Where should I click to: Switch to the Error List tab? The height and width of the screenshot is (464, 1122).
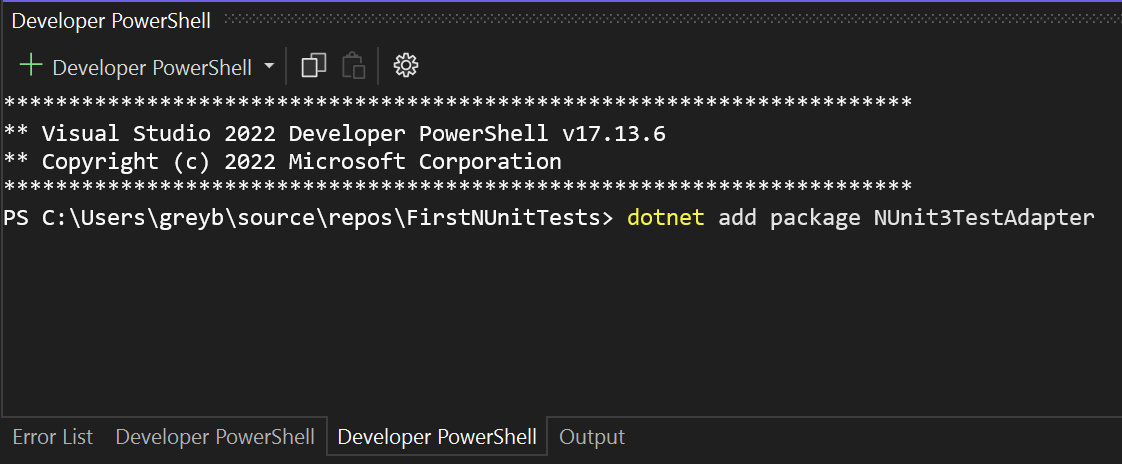tap(53, 437)
